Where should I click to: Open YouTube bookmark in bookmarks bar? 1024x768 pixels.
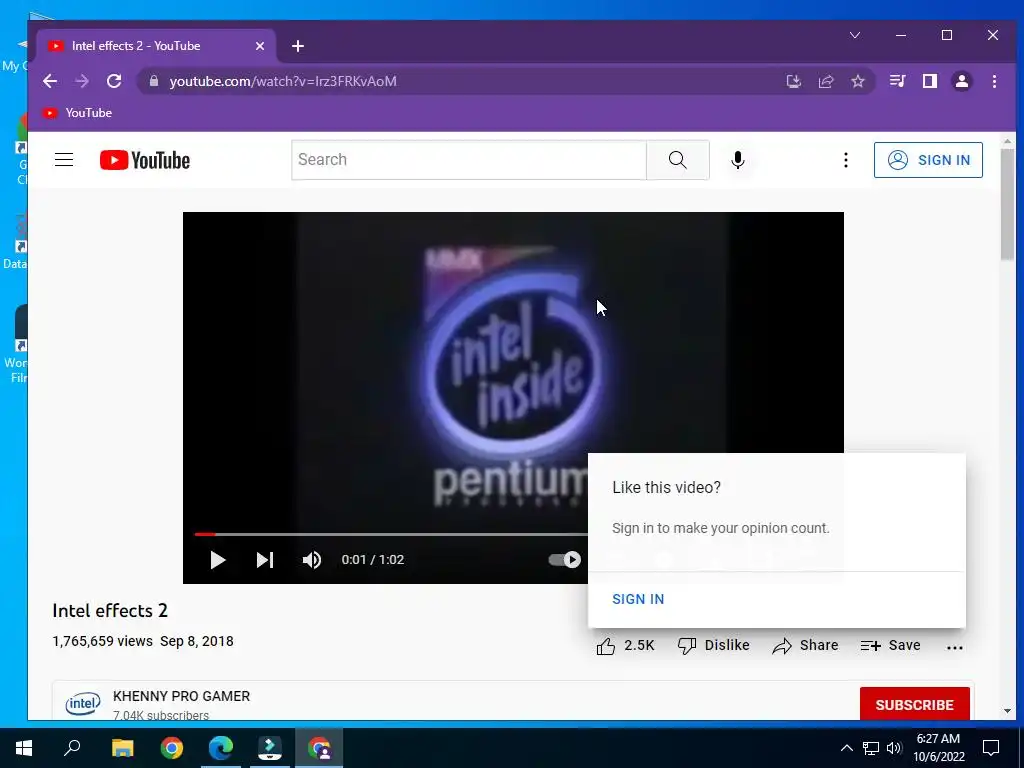pyautogui.click(x=77, y=113)
